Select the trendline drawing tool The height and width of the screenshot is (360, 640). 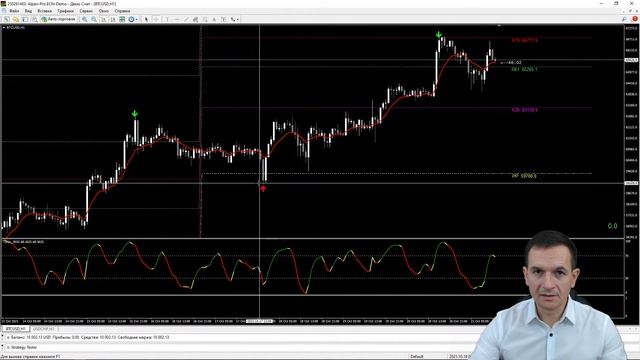pos(186,19)
